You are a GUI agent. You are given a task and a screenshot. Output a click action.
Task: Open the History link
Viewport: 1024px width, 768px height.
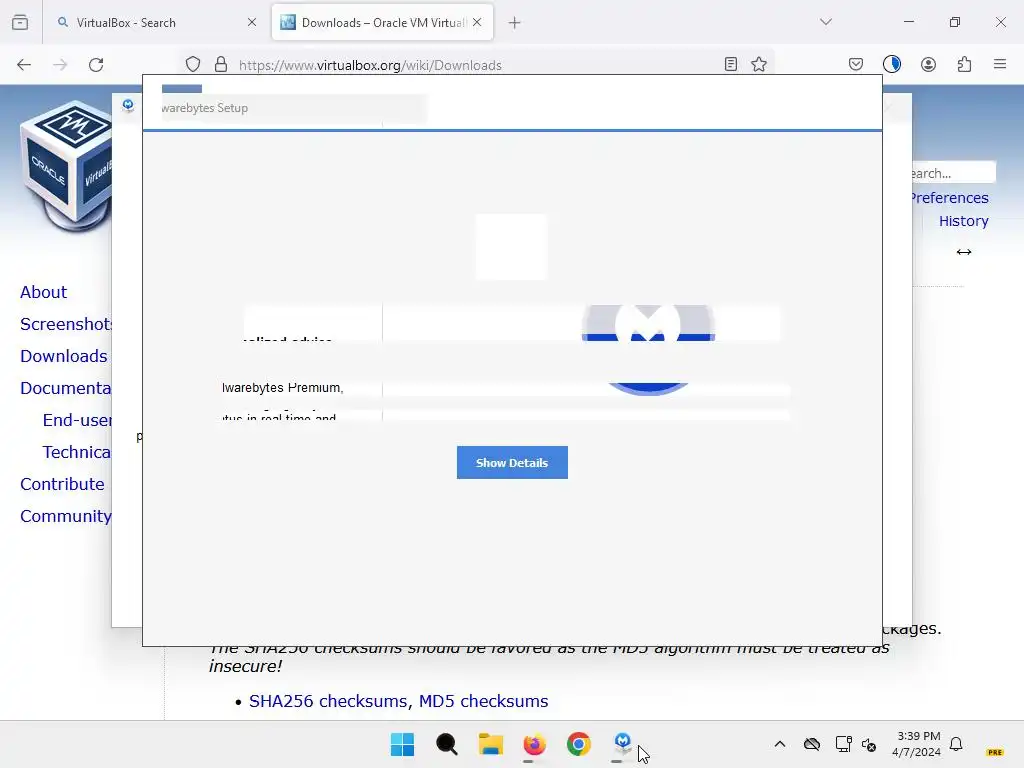click(963, 221)
